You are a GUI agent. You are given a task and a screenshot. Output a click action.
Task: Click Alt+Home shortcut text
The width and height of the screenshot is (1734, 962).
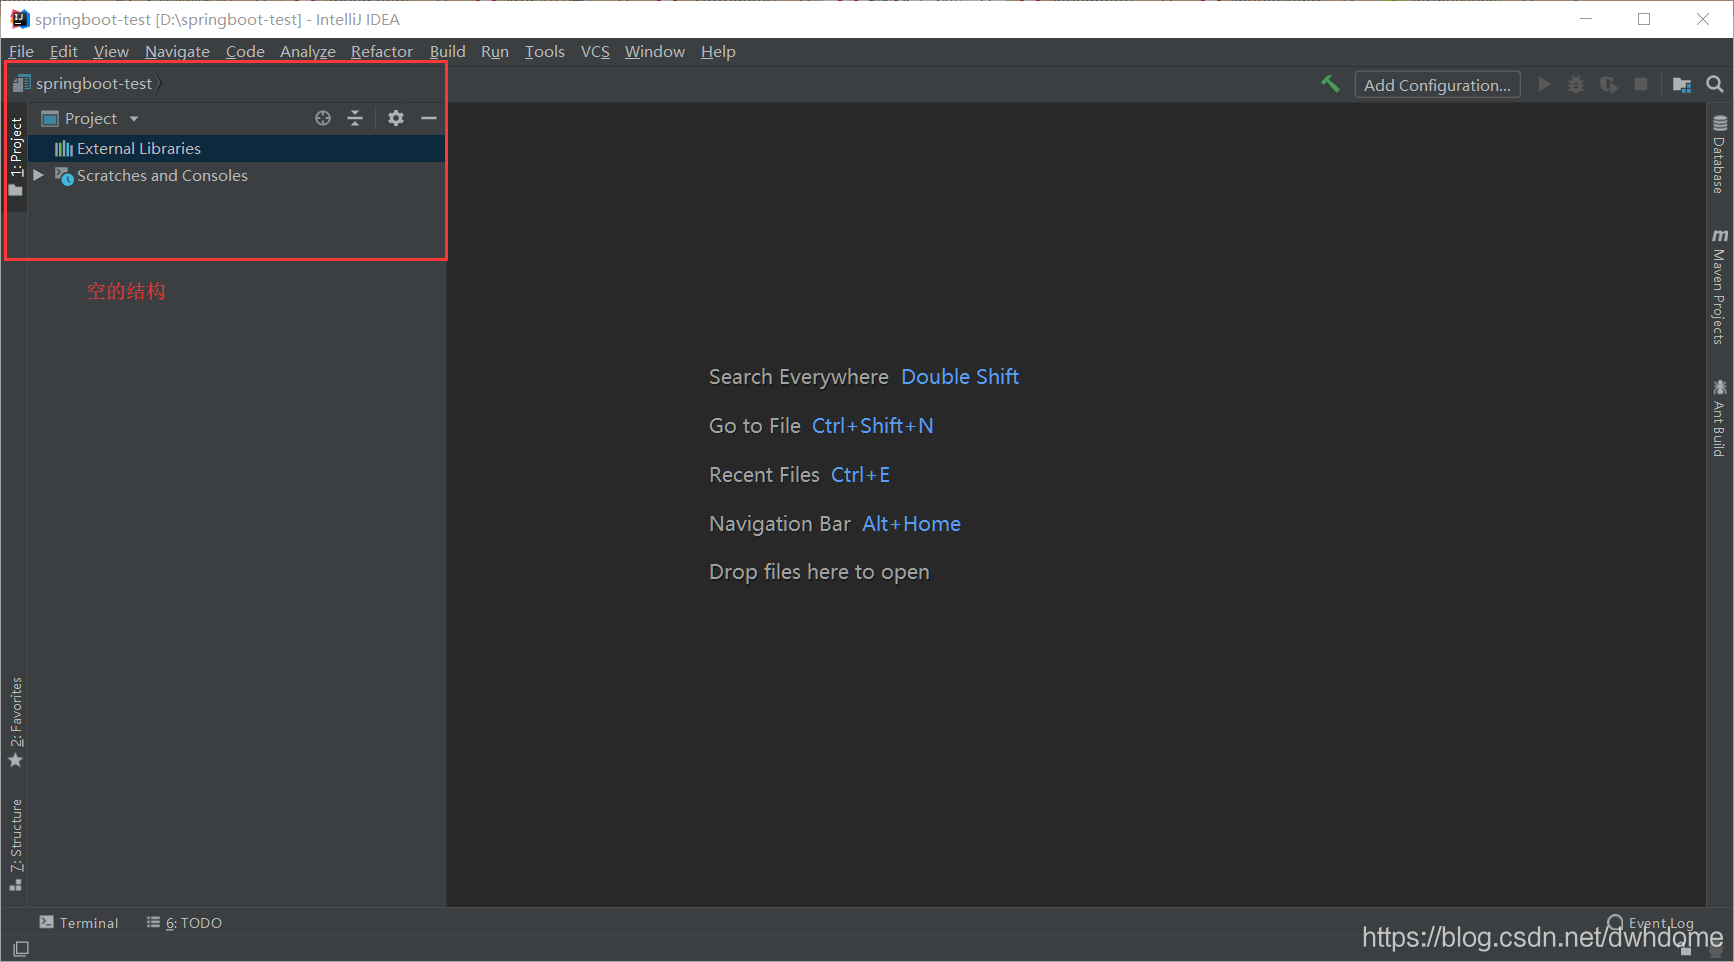(x=912, y=524)
